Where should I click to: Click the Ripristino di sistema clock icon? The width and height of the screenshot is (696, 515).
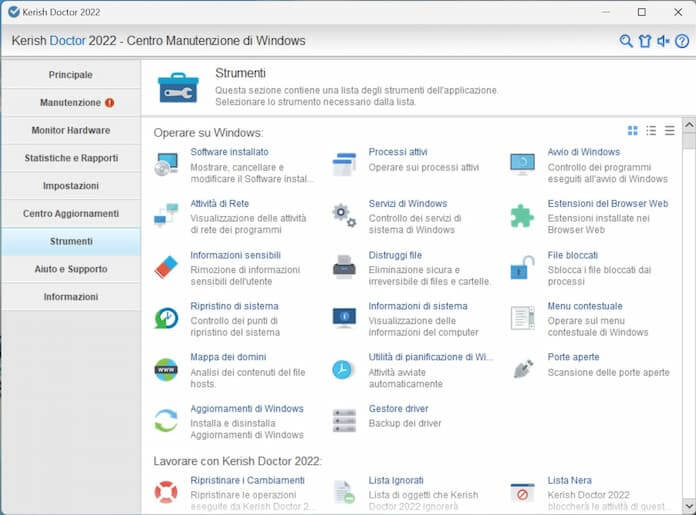point(166,318)
